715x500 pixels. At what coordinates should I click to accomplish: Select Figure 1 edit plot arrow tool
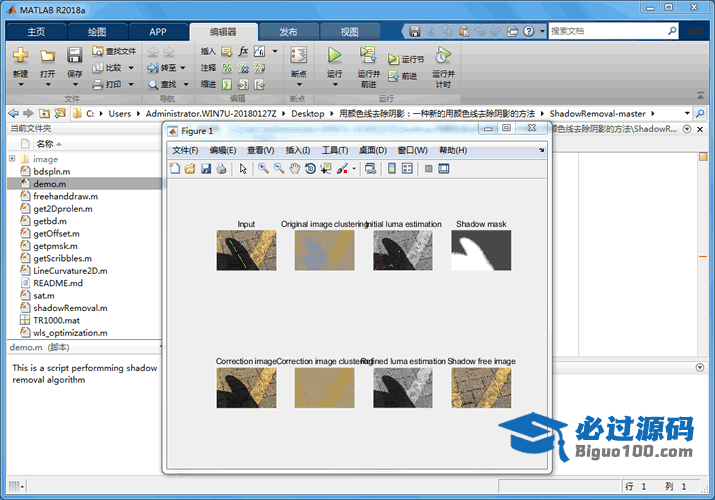click(x=243, y=169)
